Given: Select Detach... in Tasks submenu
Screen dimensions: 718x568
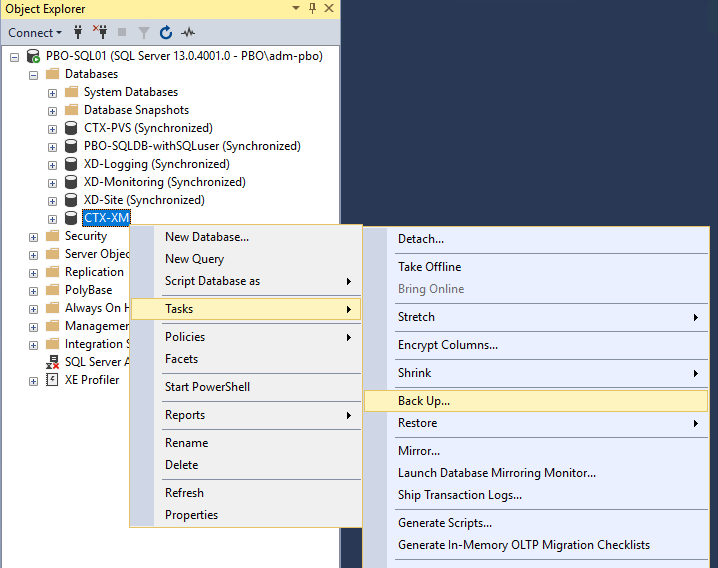Looking at the screenshot, I should pyautogui.click(x=536, y=239).
